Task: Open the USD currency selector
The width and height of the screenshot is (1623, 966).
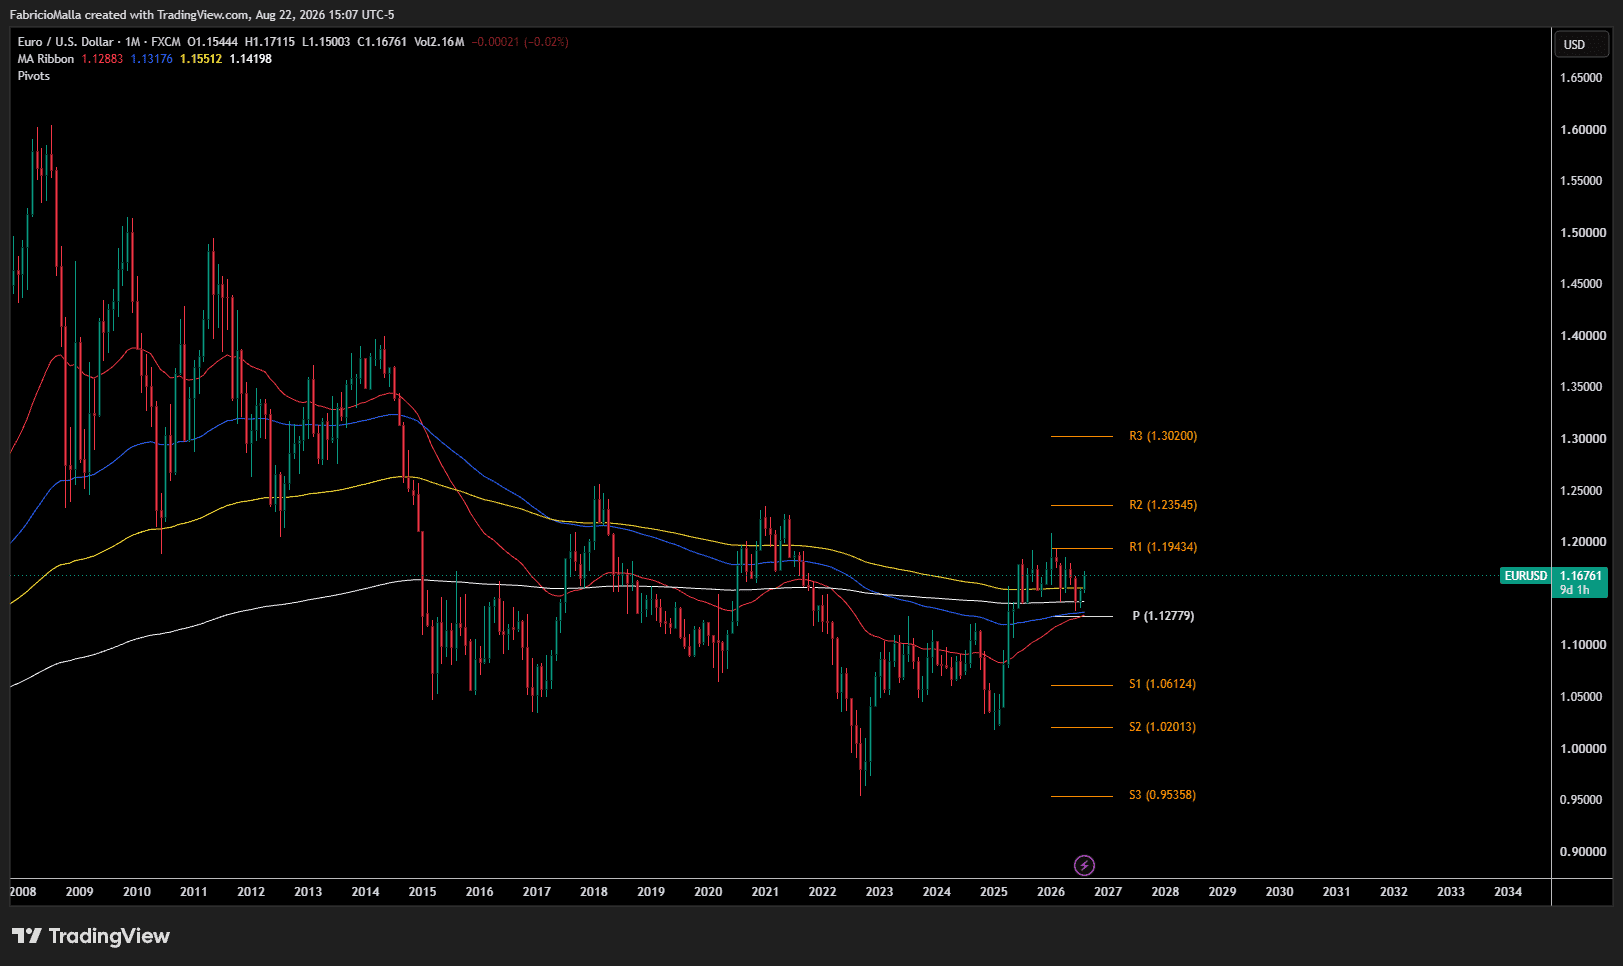Action: coord(1581,44)
